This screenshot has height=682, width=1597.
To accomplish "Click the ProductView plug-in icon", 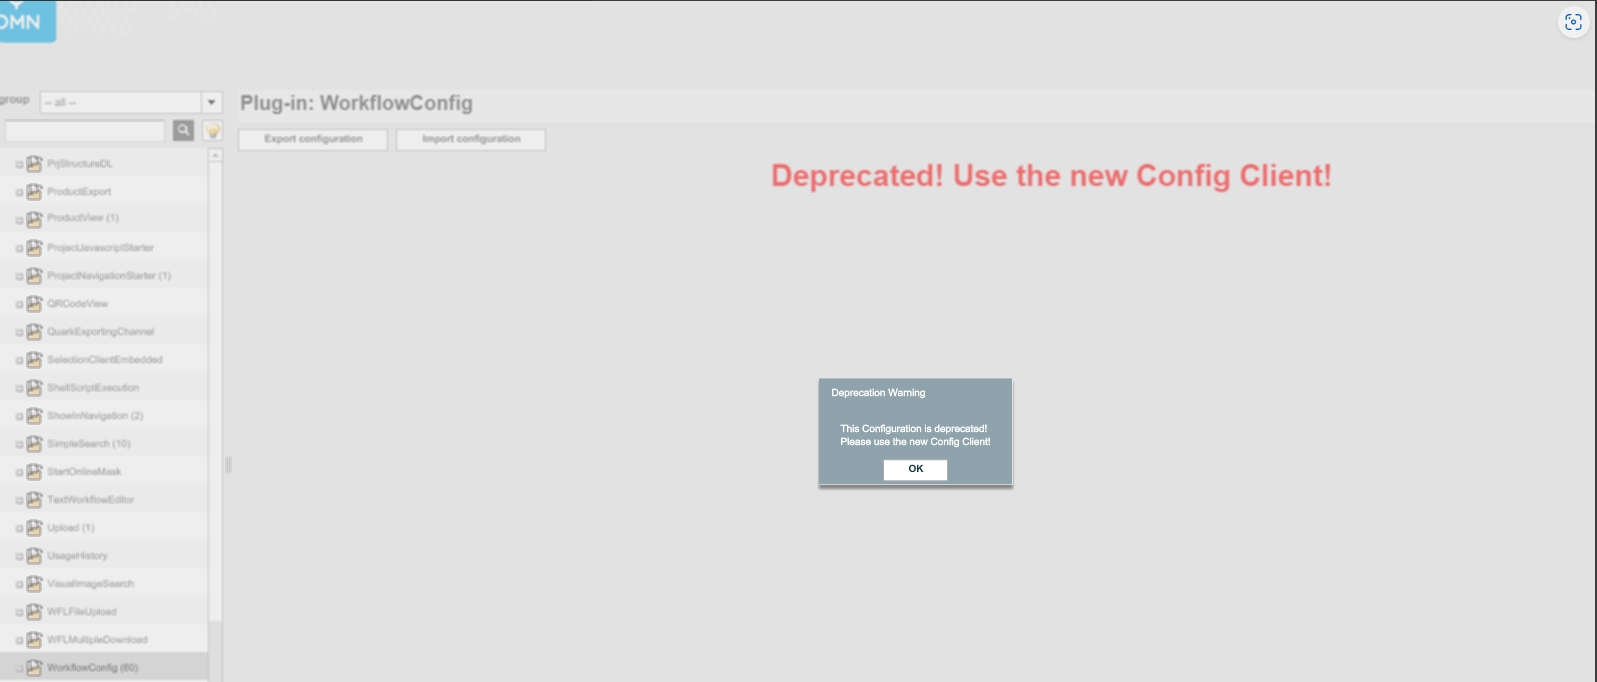I will 35,218.
